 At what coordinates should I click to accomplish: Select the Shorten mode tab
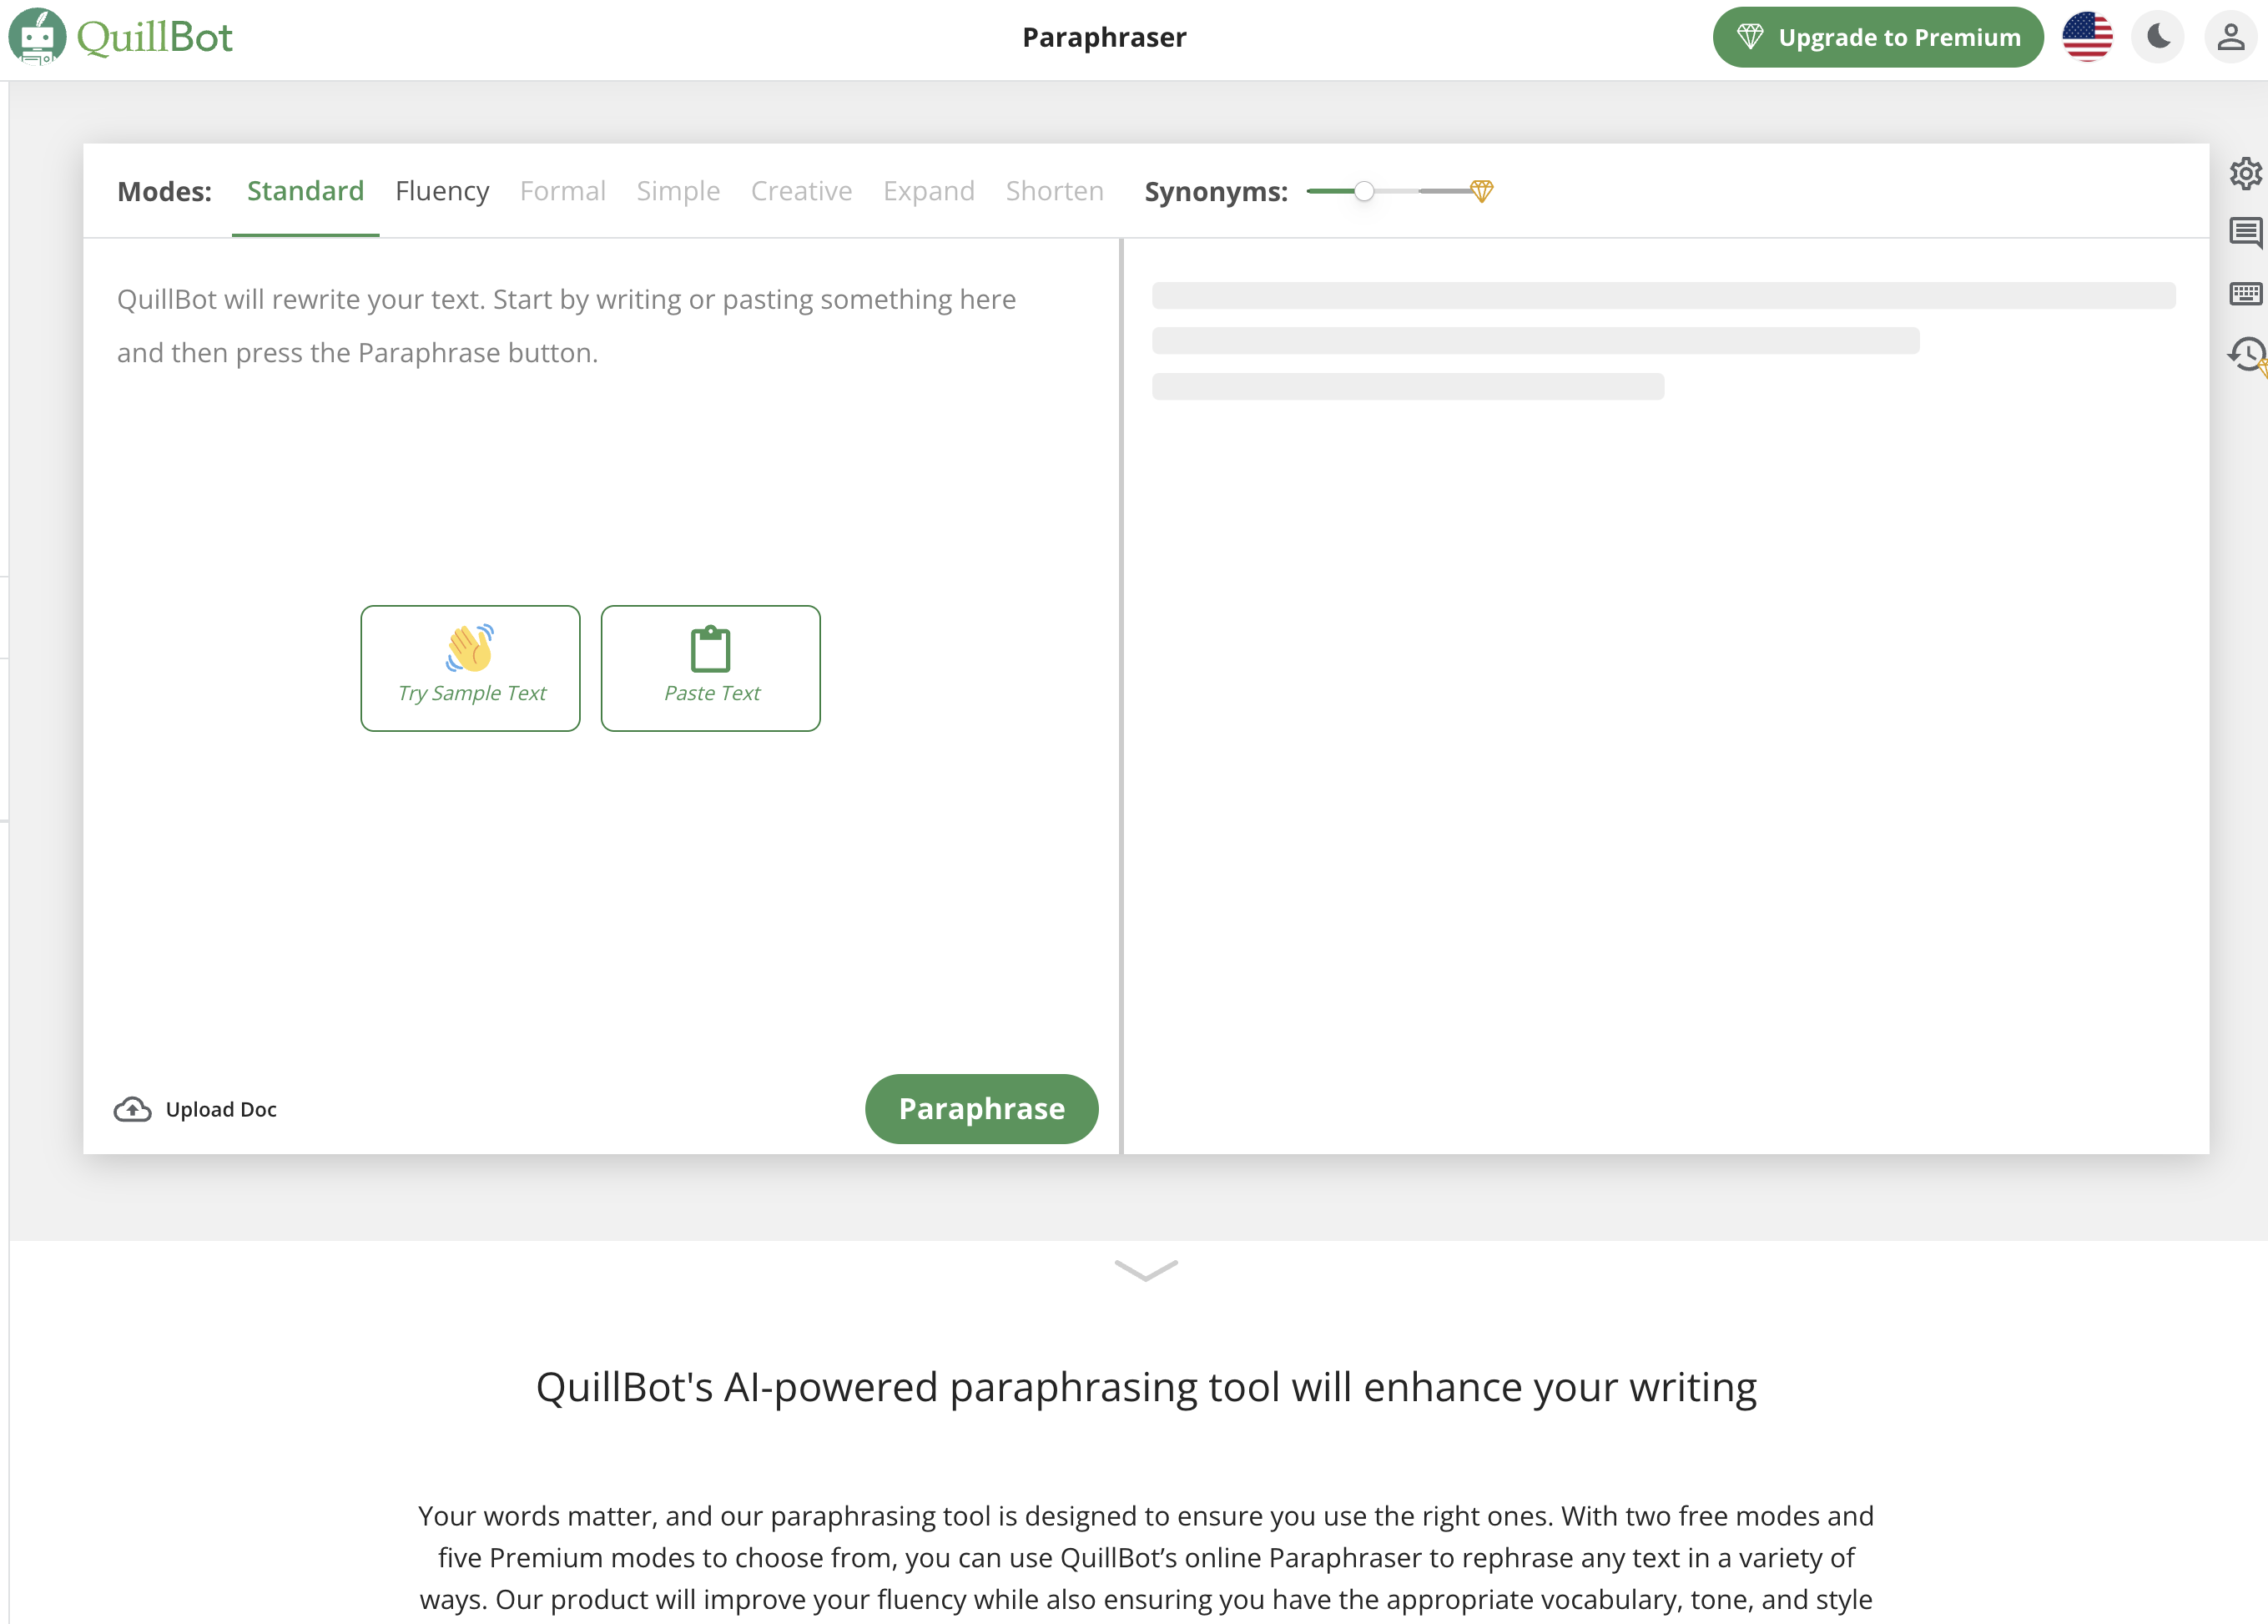(x=1054, y=191)
